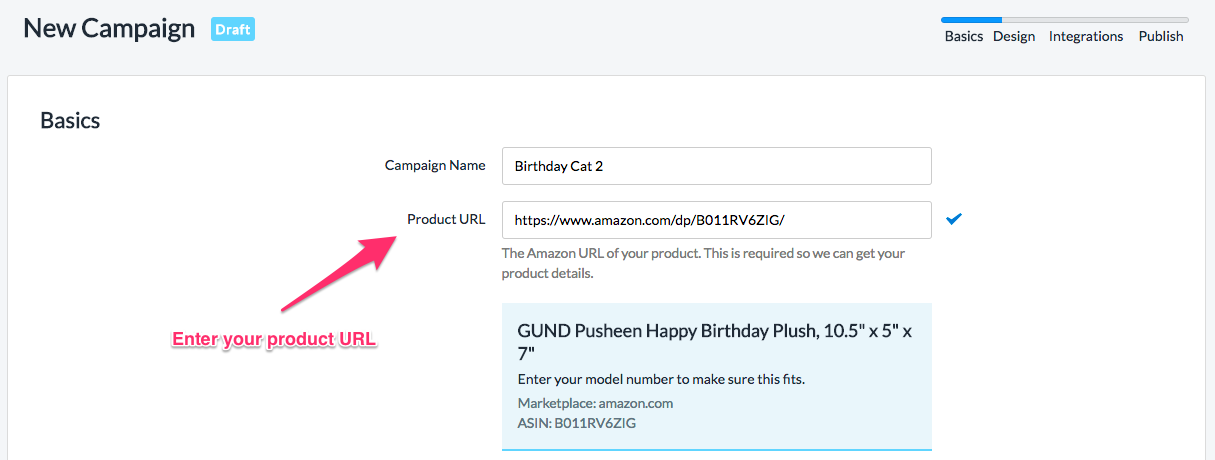Click the blue checkmark beside Product URL
The height and width of the screenshot is (460, 1215).
[x=953, y=219]
